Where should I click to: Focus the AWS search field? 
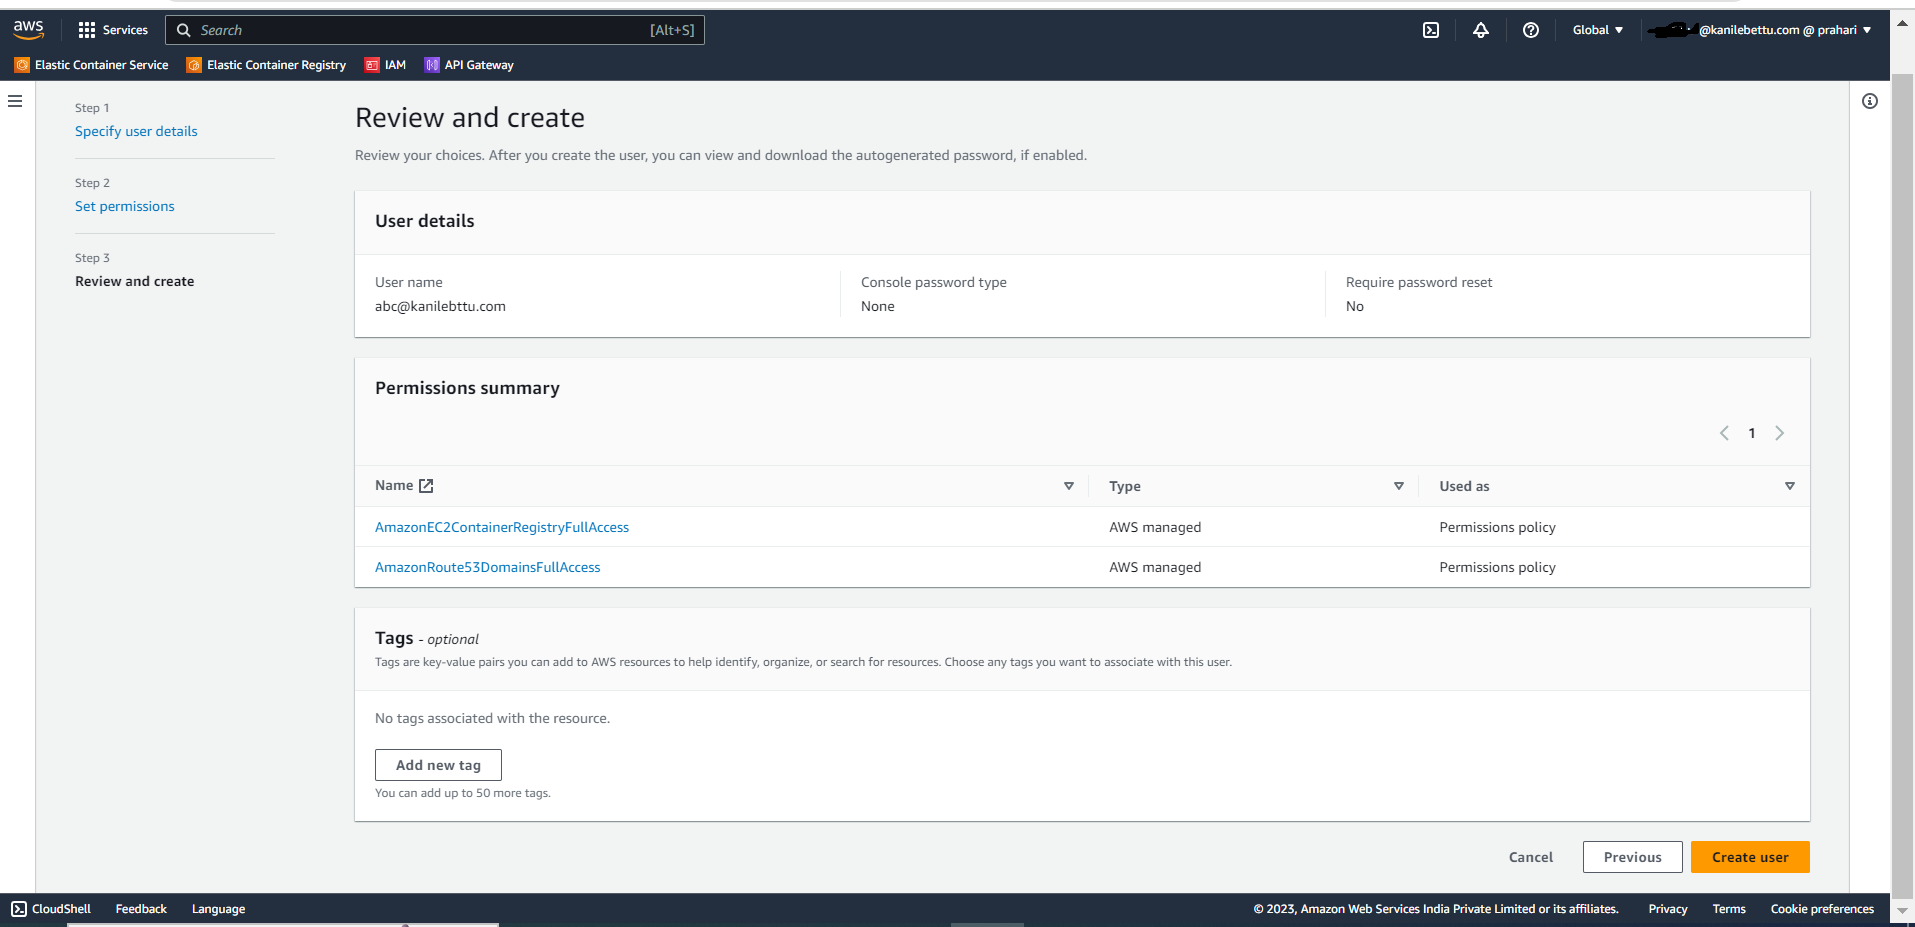tap(435, 30)
